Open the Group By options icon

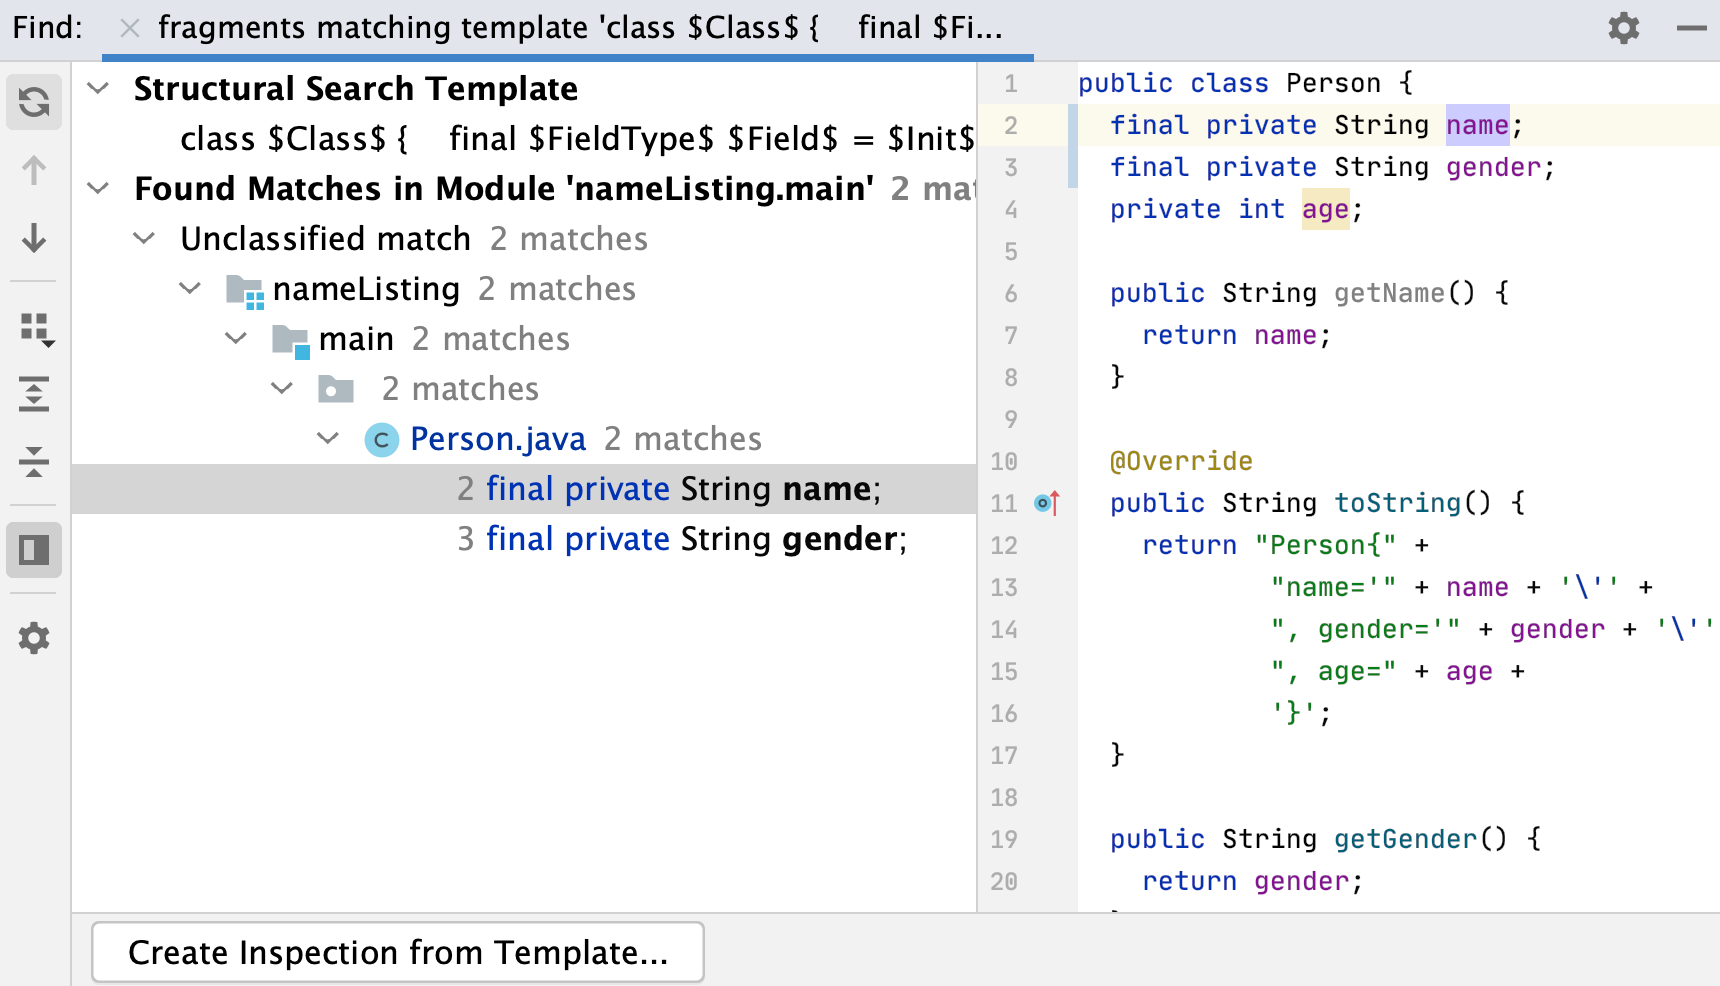point(34,329)
